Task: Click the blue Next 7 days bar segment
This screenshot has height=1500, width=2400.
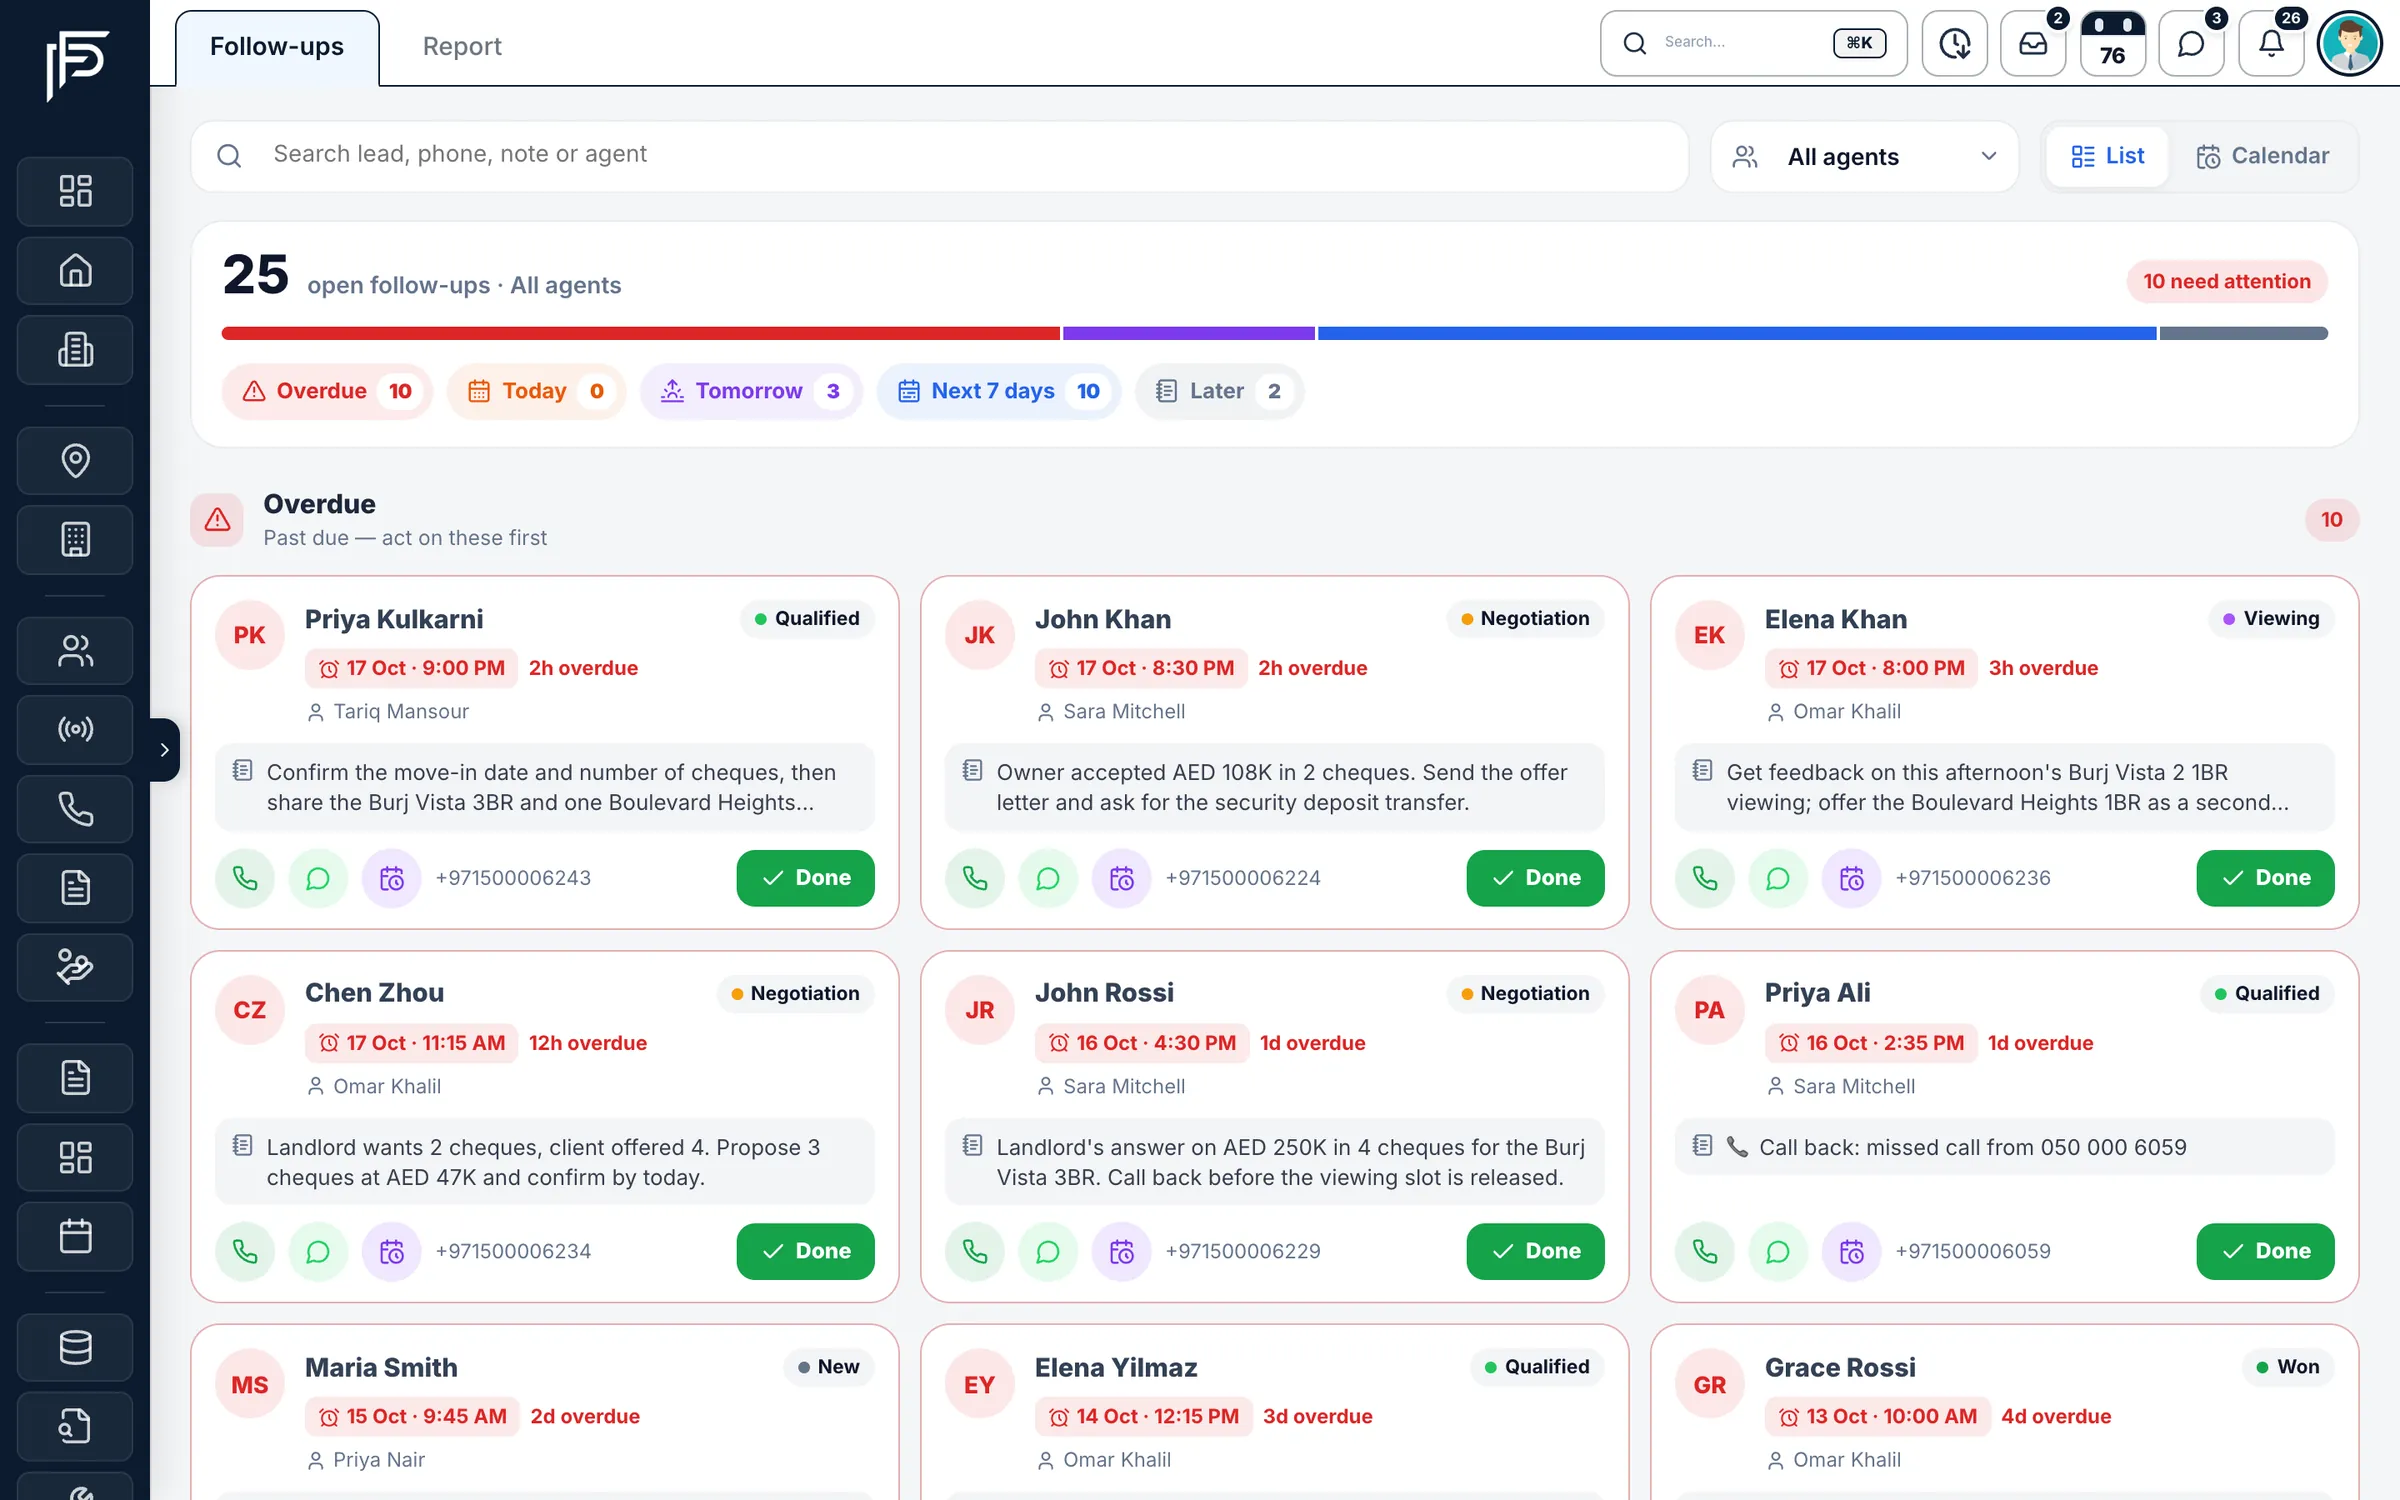Action: pos(1736,333)
